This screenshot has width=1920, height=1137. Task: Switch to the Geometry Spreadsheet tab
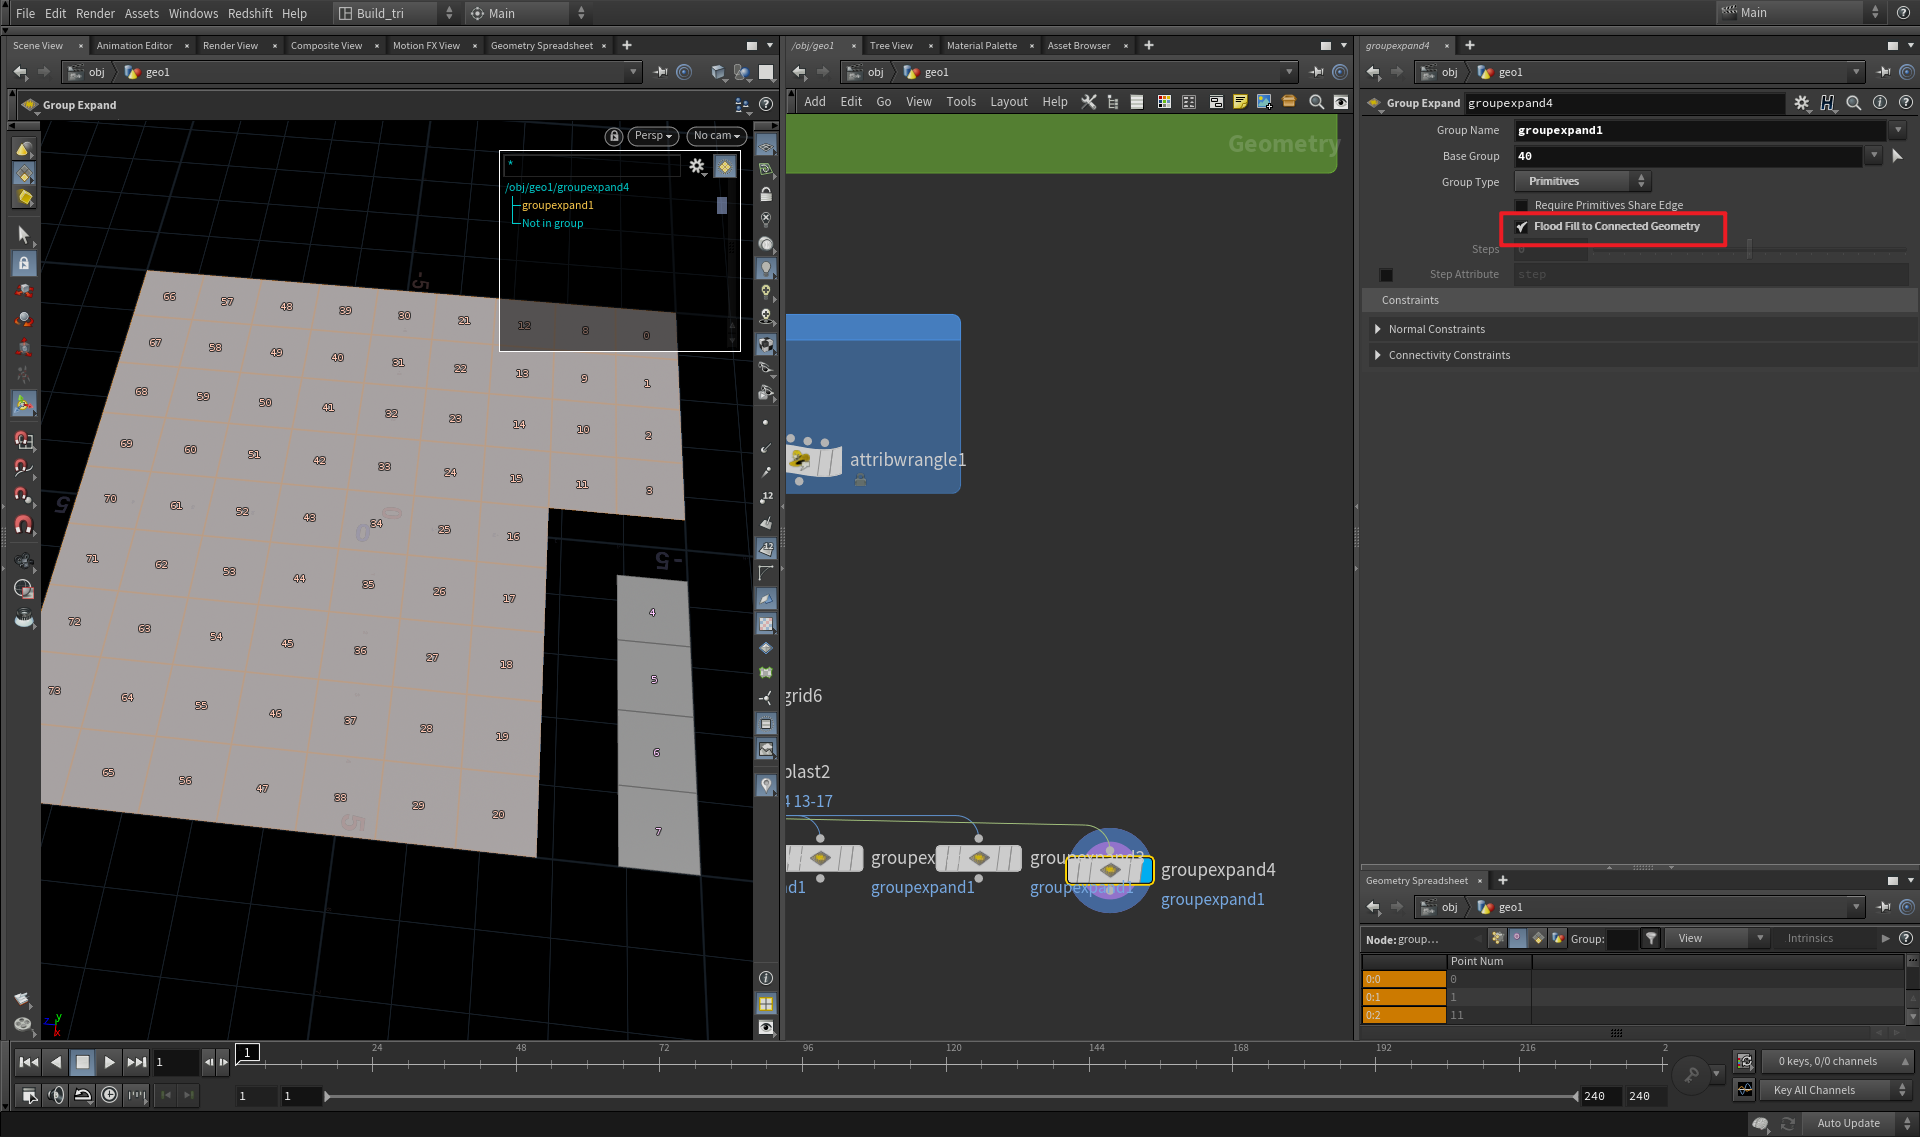[540, 45]
